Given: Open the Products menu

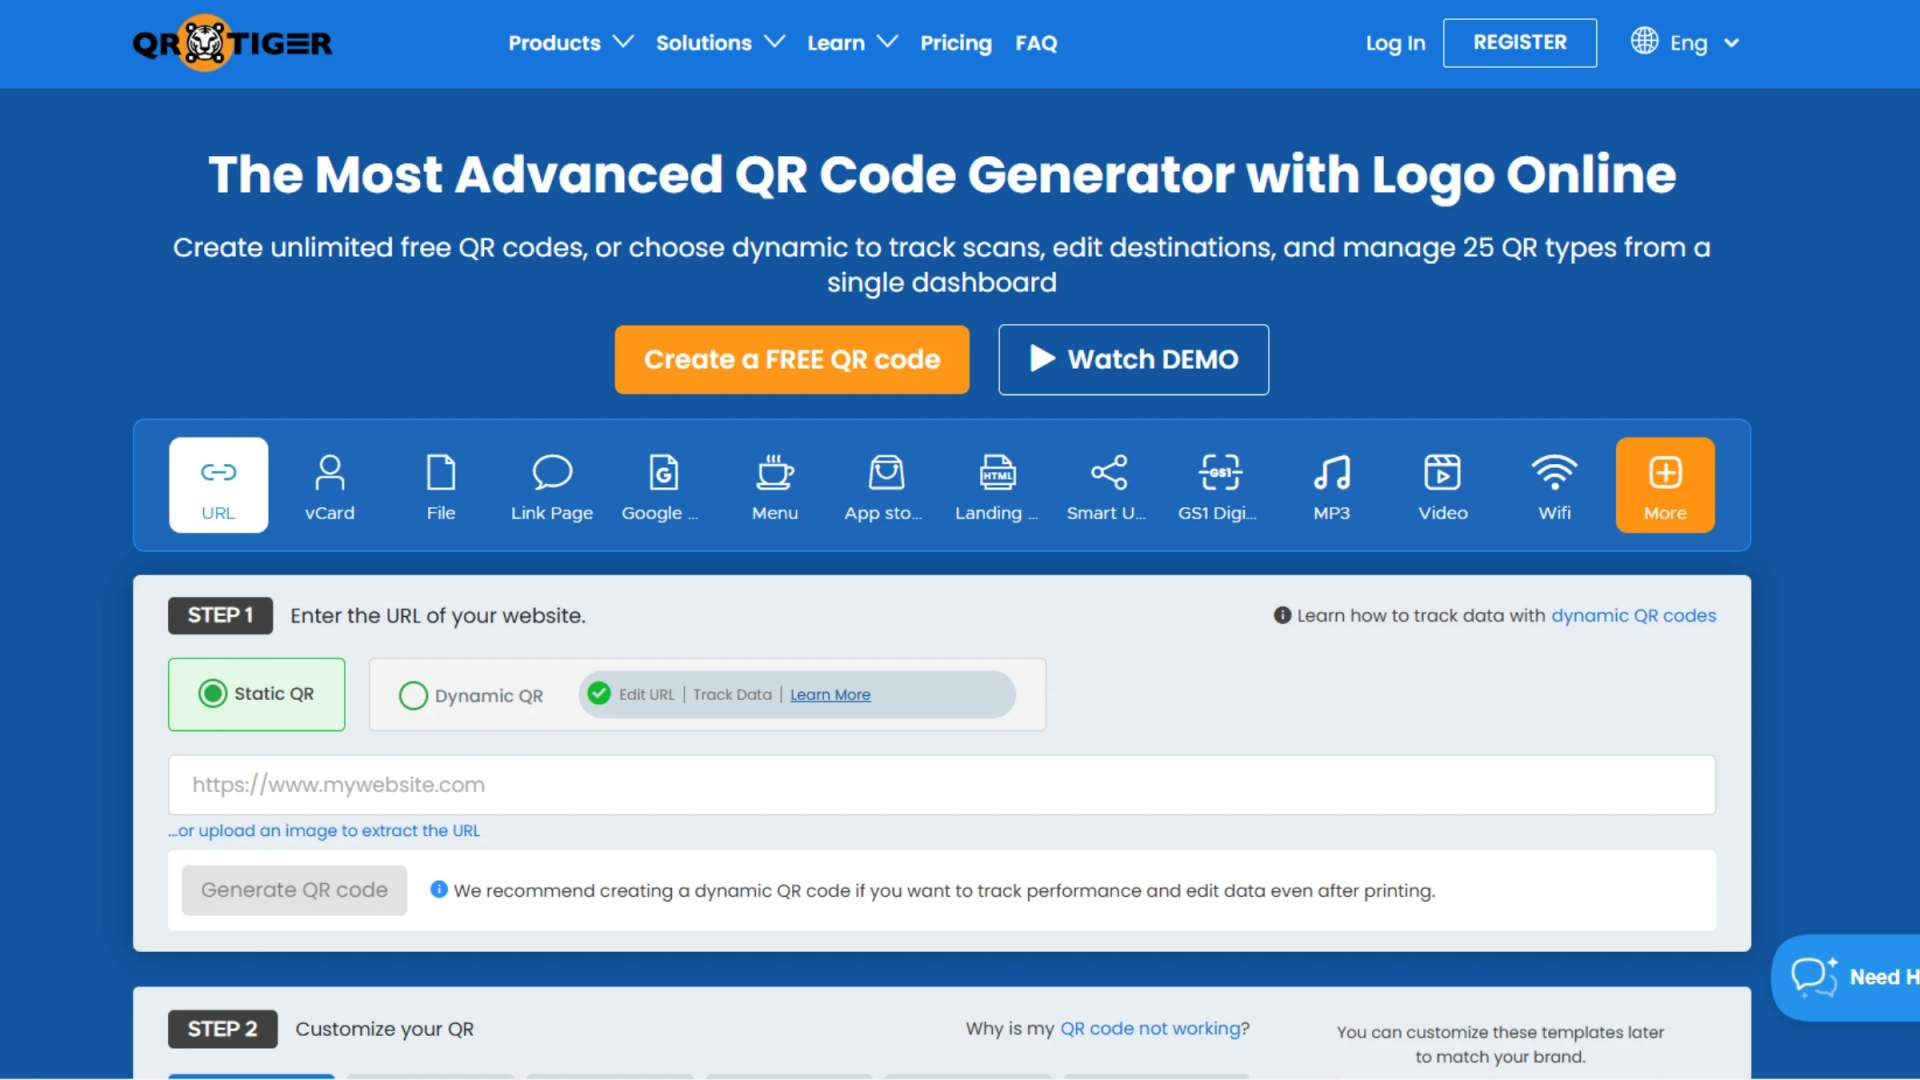Looking at the screenshot, I should 554,43.
